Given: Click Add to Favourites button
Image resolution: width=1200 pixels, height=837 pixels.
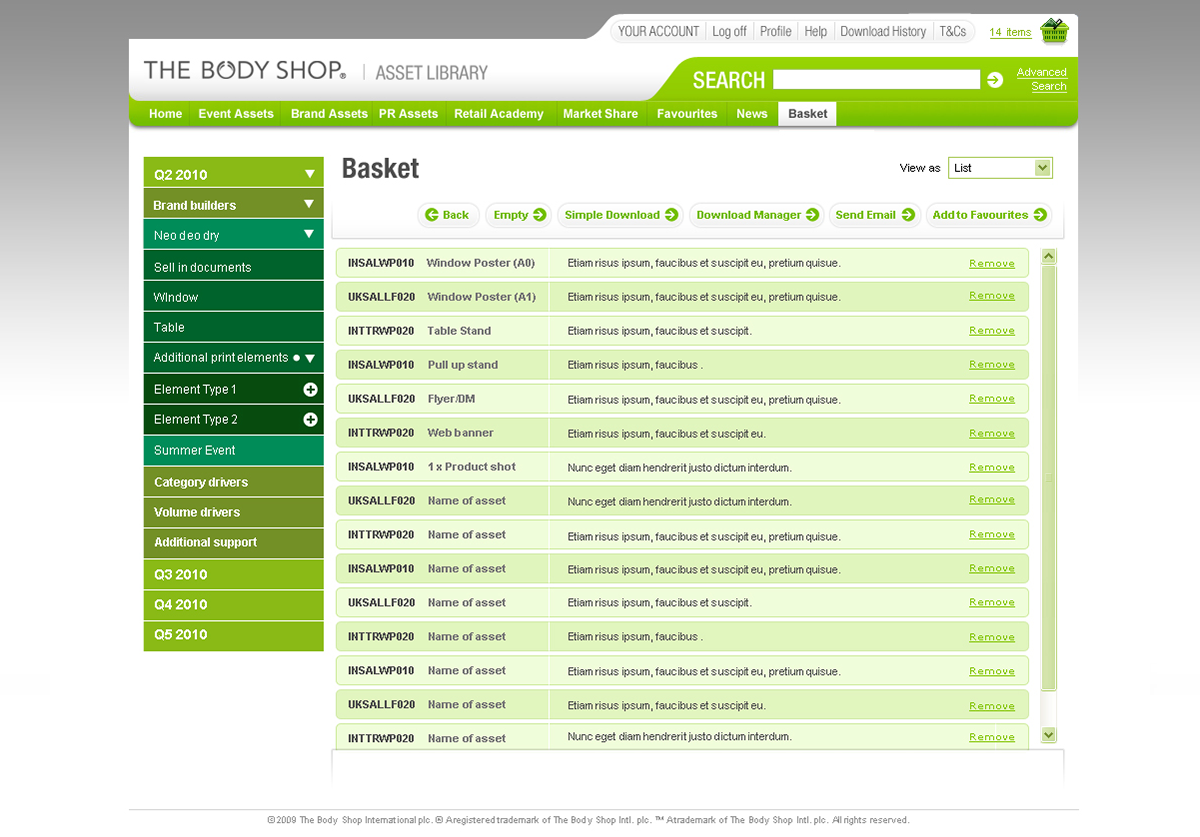Looking at the screenshot, I should (989, 215).
